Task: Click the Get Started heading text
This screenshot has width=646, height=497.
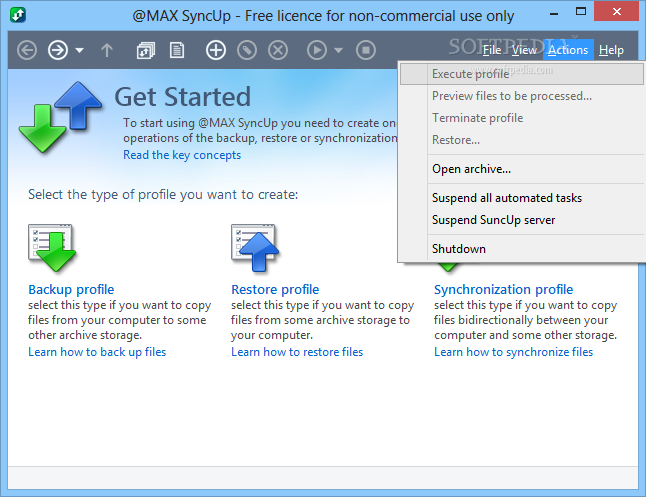Action: (x=183, y=97)
